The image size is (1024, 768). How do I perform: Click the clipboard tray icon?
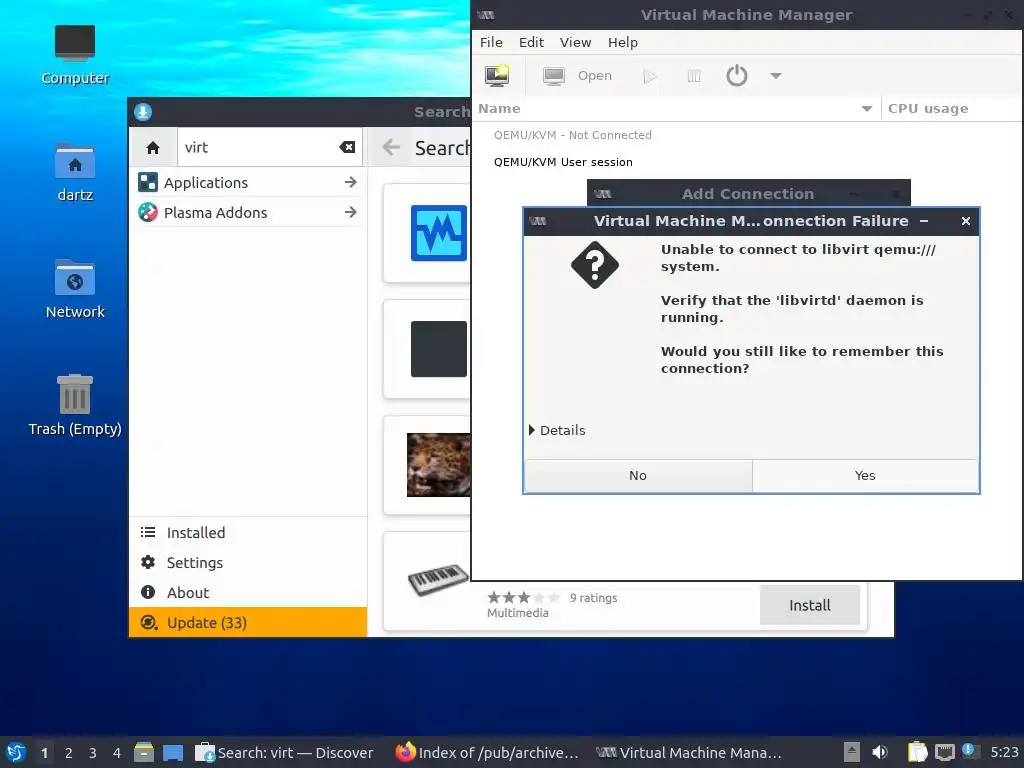click(917, 752)
